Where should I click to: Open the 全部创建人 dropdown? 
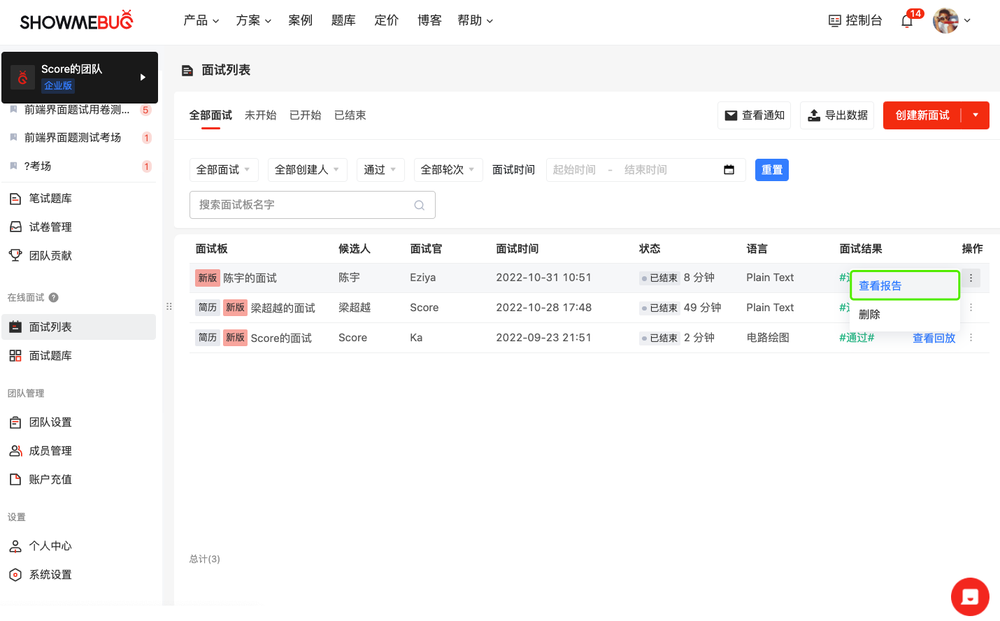(x=306, y=169)
